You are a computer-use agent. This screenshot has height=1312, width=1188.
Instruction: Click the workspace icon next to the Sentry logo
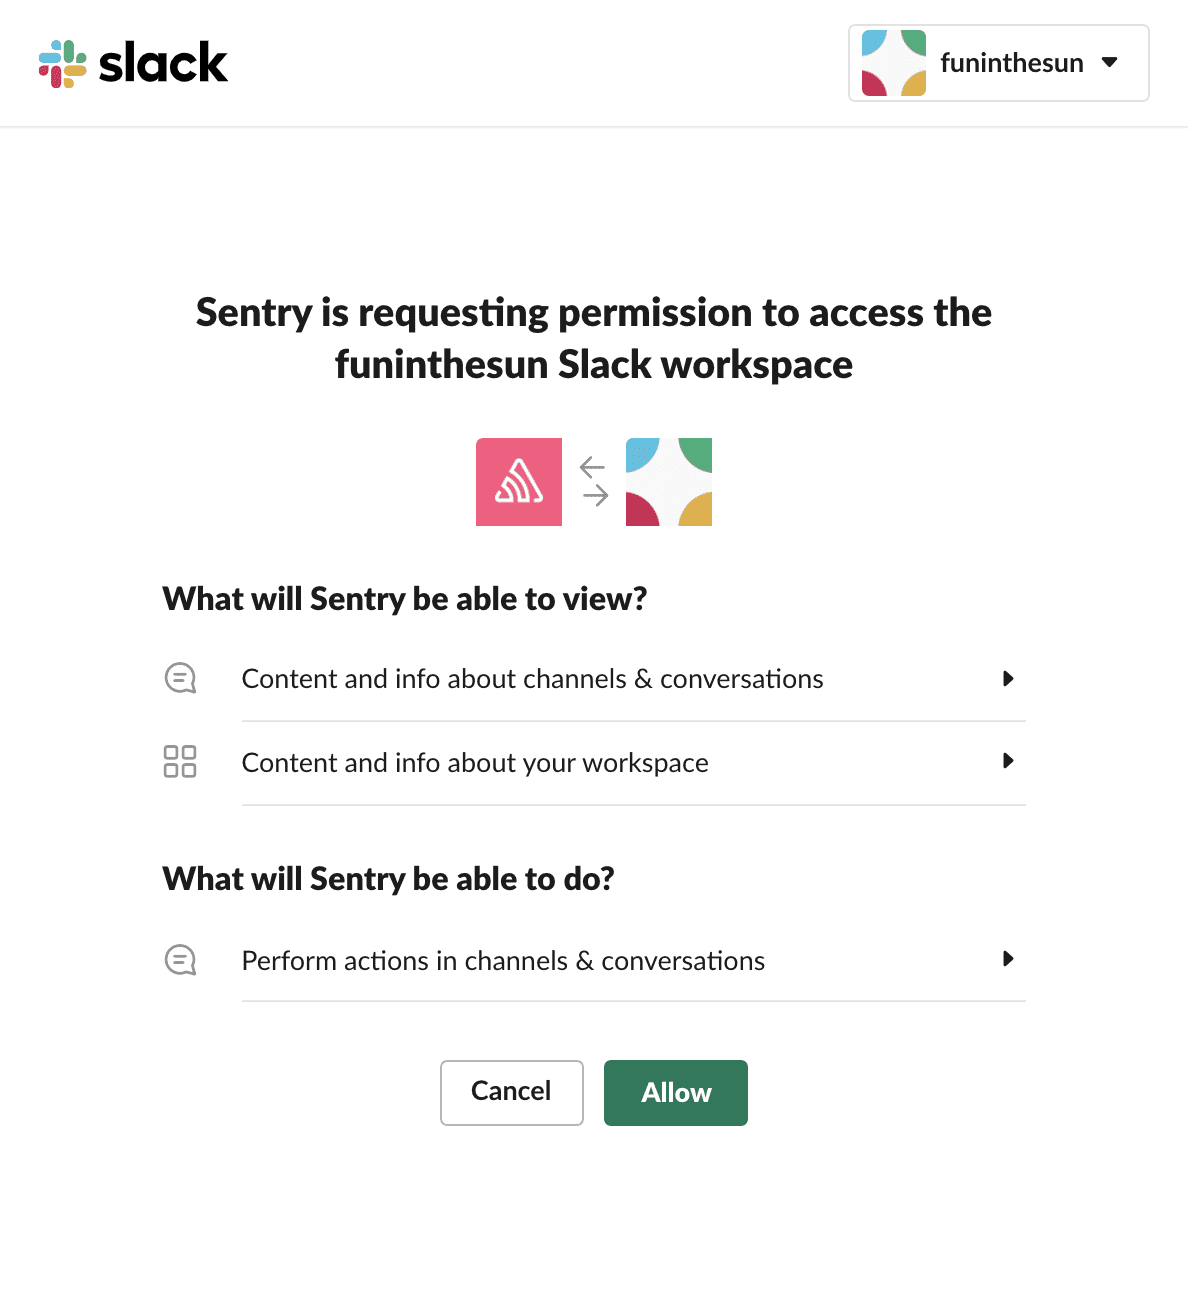(x=668, y=481)
